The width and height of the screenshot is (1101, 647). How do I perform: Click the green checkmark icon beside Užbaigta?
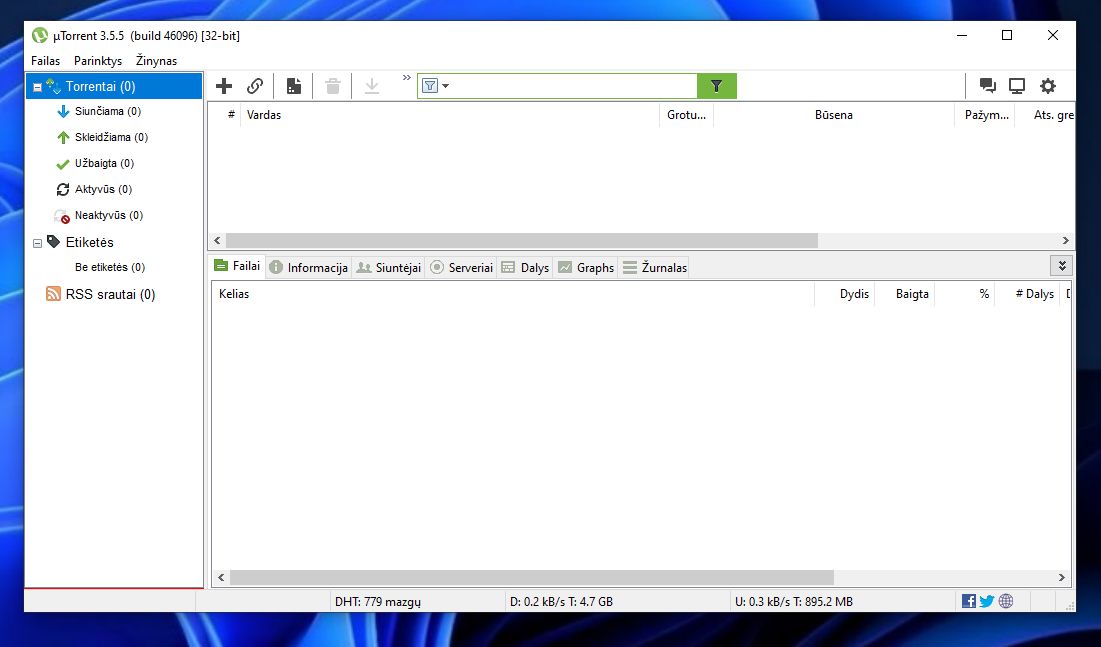click(62, 164)
